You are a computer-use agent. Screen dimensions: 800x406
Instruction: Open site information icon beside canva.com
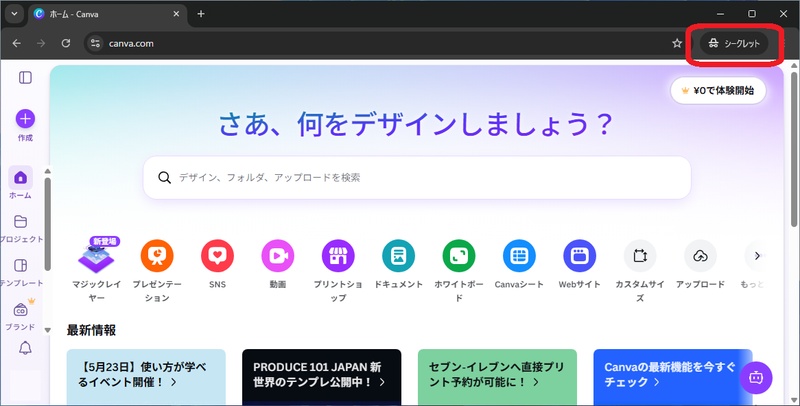click(x=95, y=43)
